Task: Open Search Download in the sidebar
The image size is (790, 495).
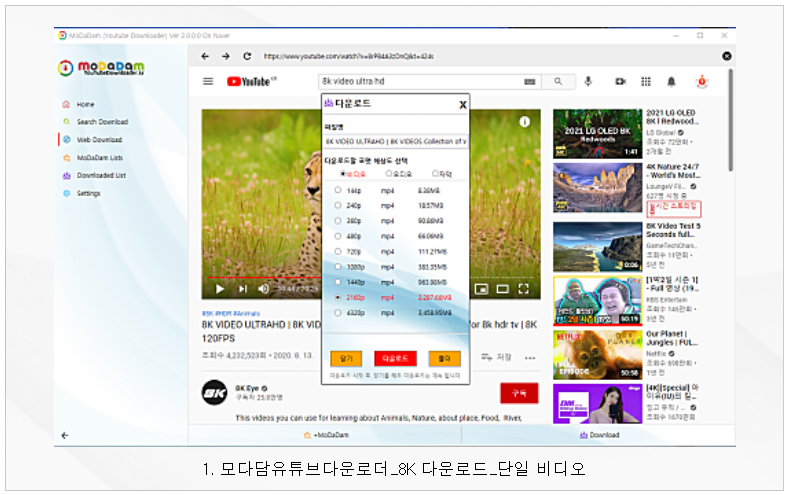Action: [x=96, y=122]
